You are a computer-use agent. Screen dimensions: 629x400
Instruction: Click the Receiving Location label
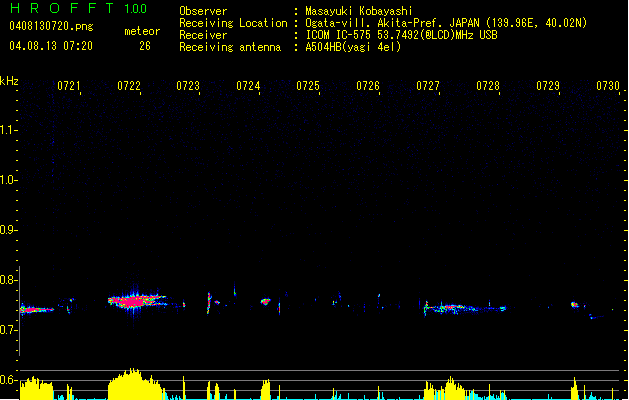pyautogui.click(x=233, y=23)
